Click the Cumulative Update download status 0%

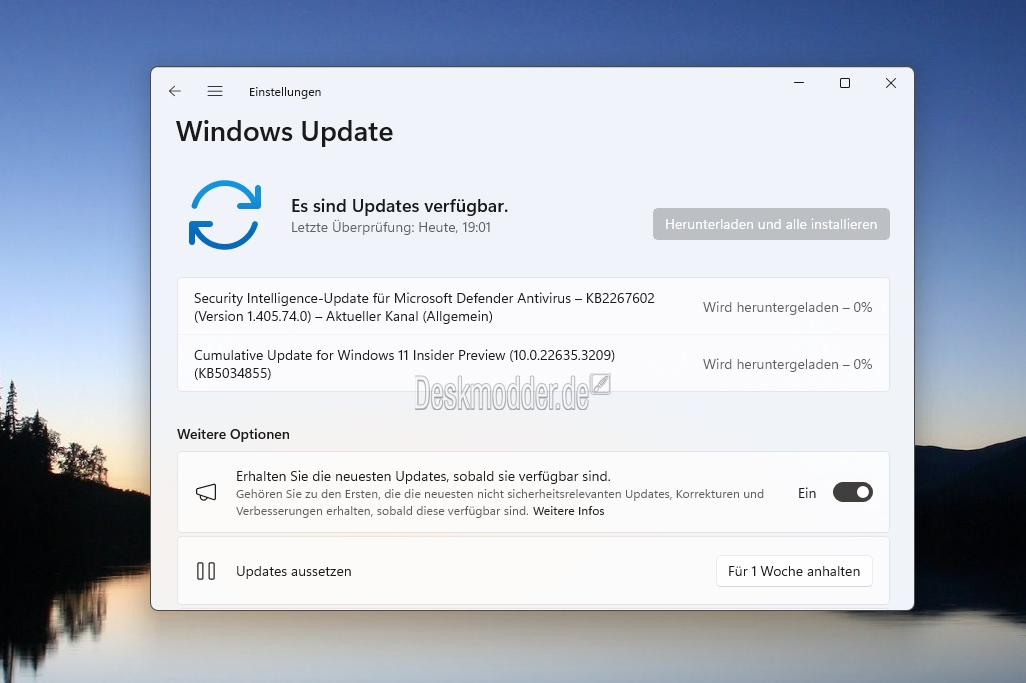[787, 364]
